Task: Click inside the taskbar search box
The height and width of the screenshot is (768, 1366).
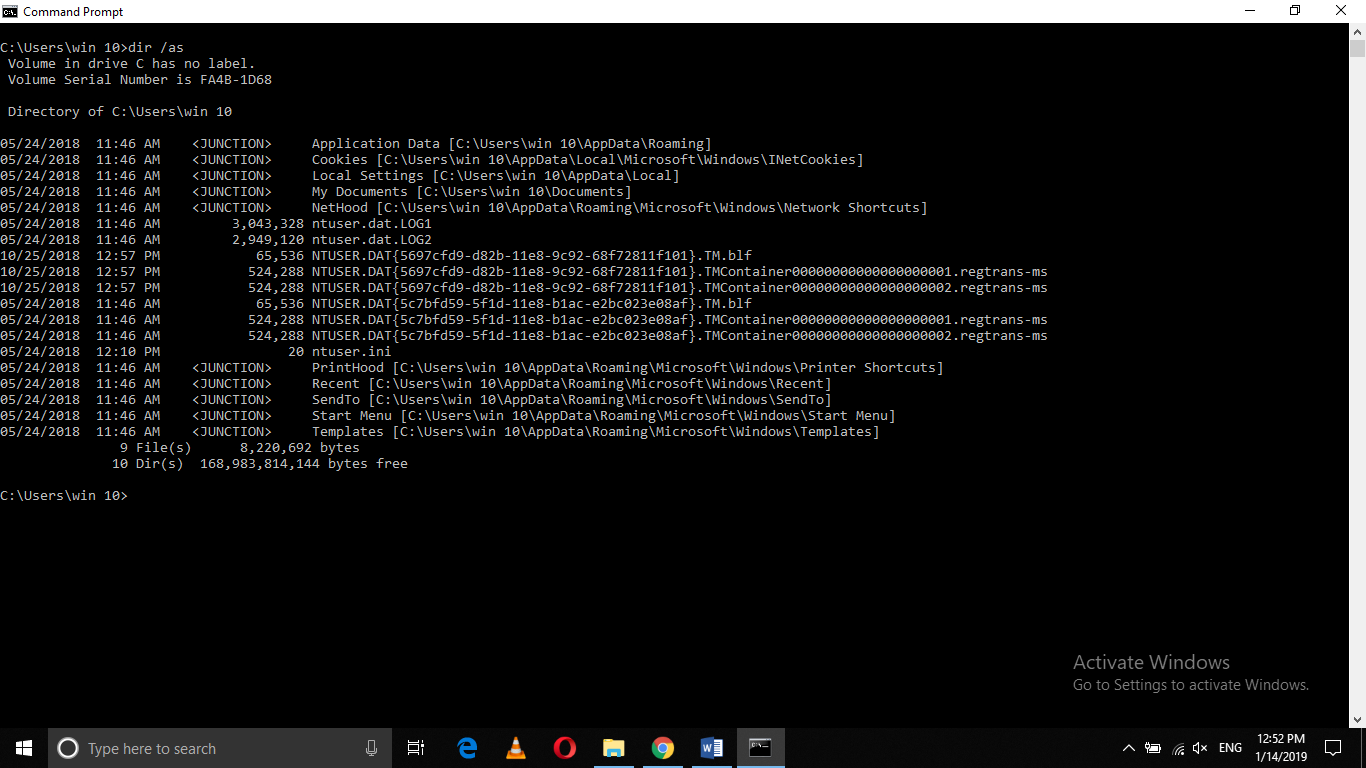Action: pos(220,747)
